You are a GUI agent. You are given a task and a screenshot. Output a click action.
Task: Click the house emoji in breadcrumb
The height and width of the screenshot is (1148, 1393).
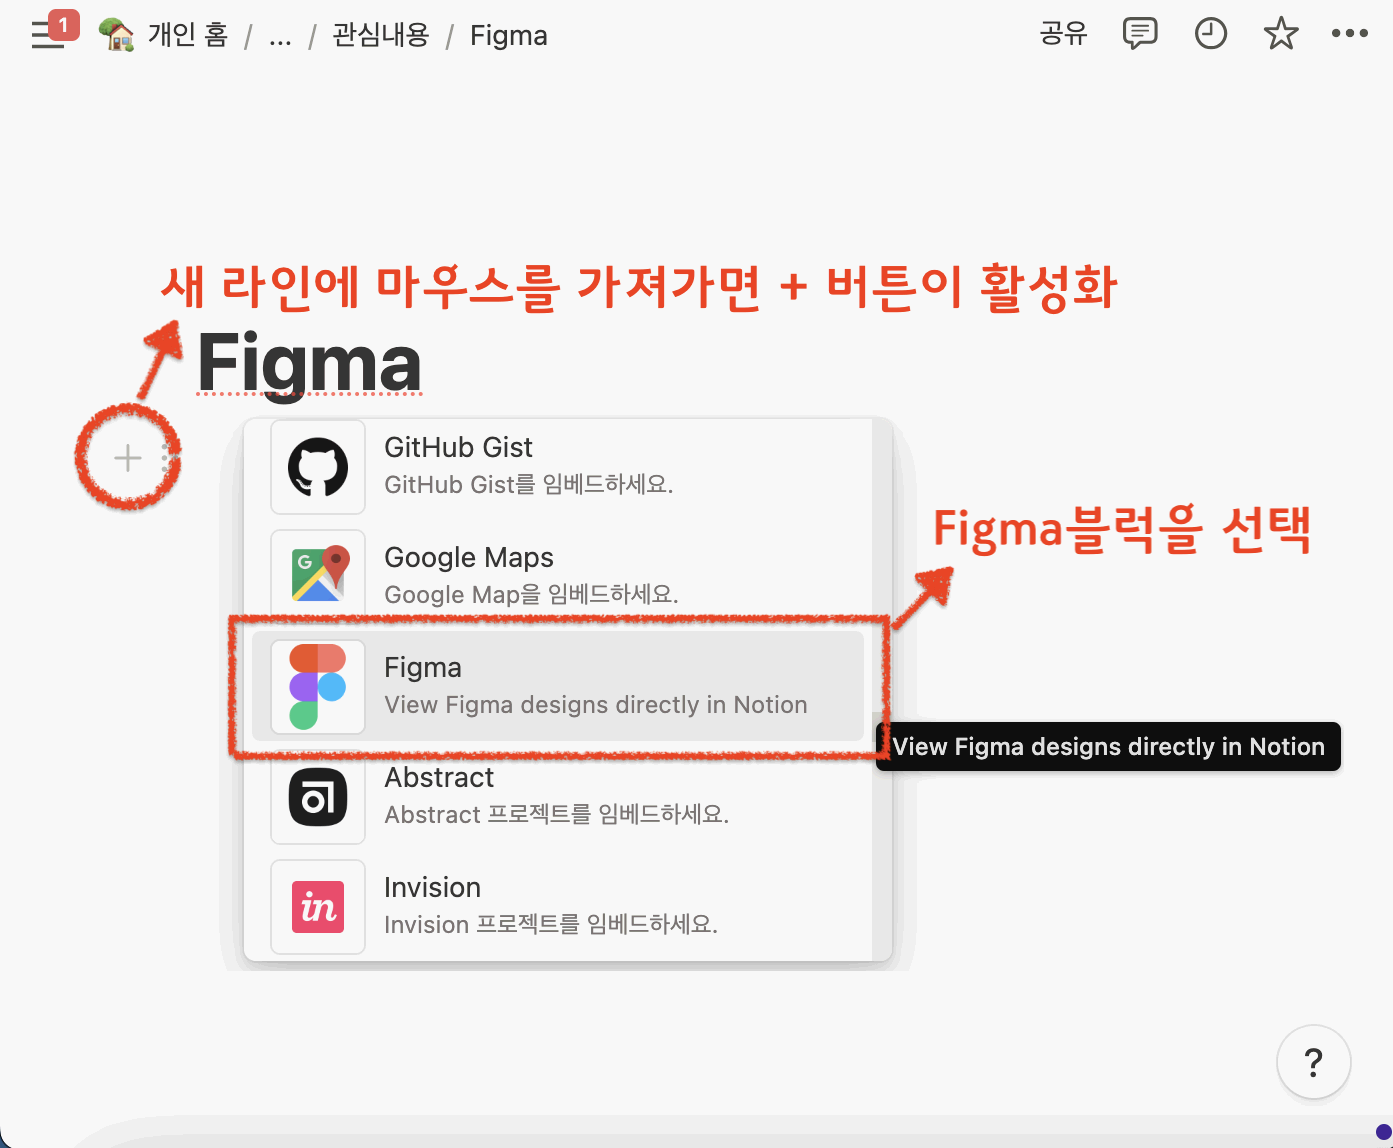(117, 35)
